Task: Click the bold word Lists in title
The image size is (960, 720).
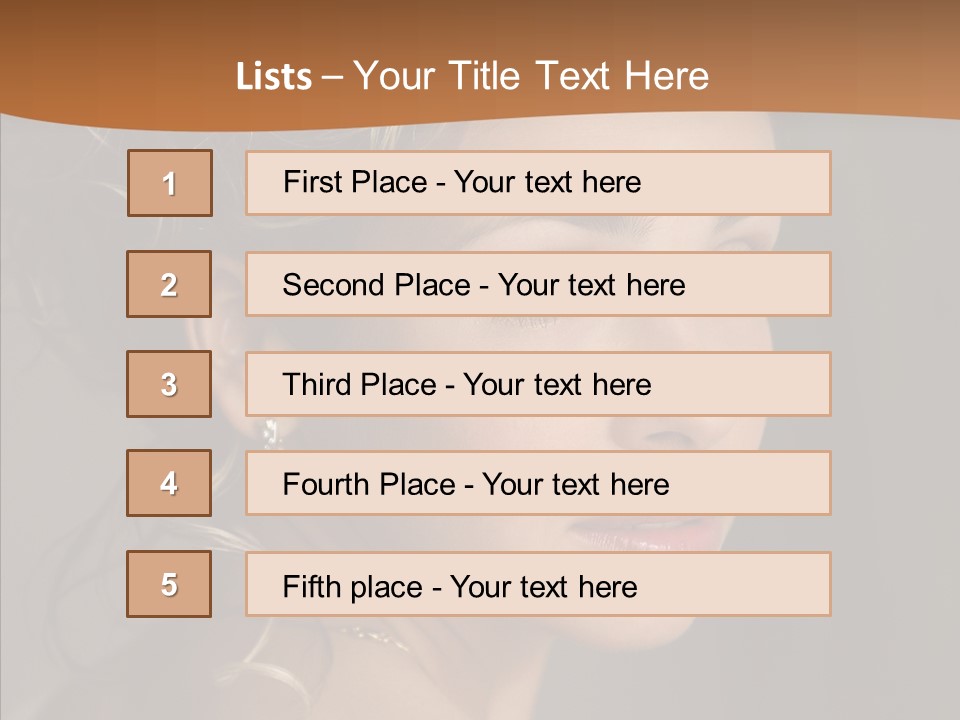Action: click(273, 77)
